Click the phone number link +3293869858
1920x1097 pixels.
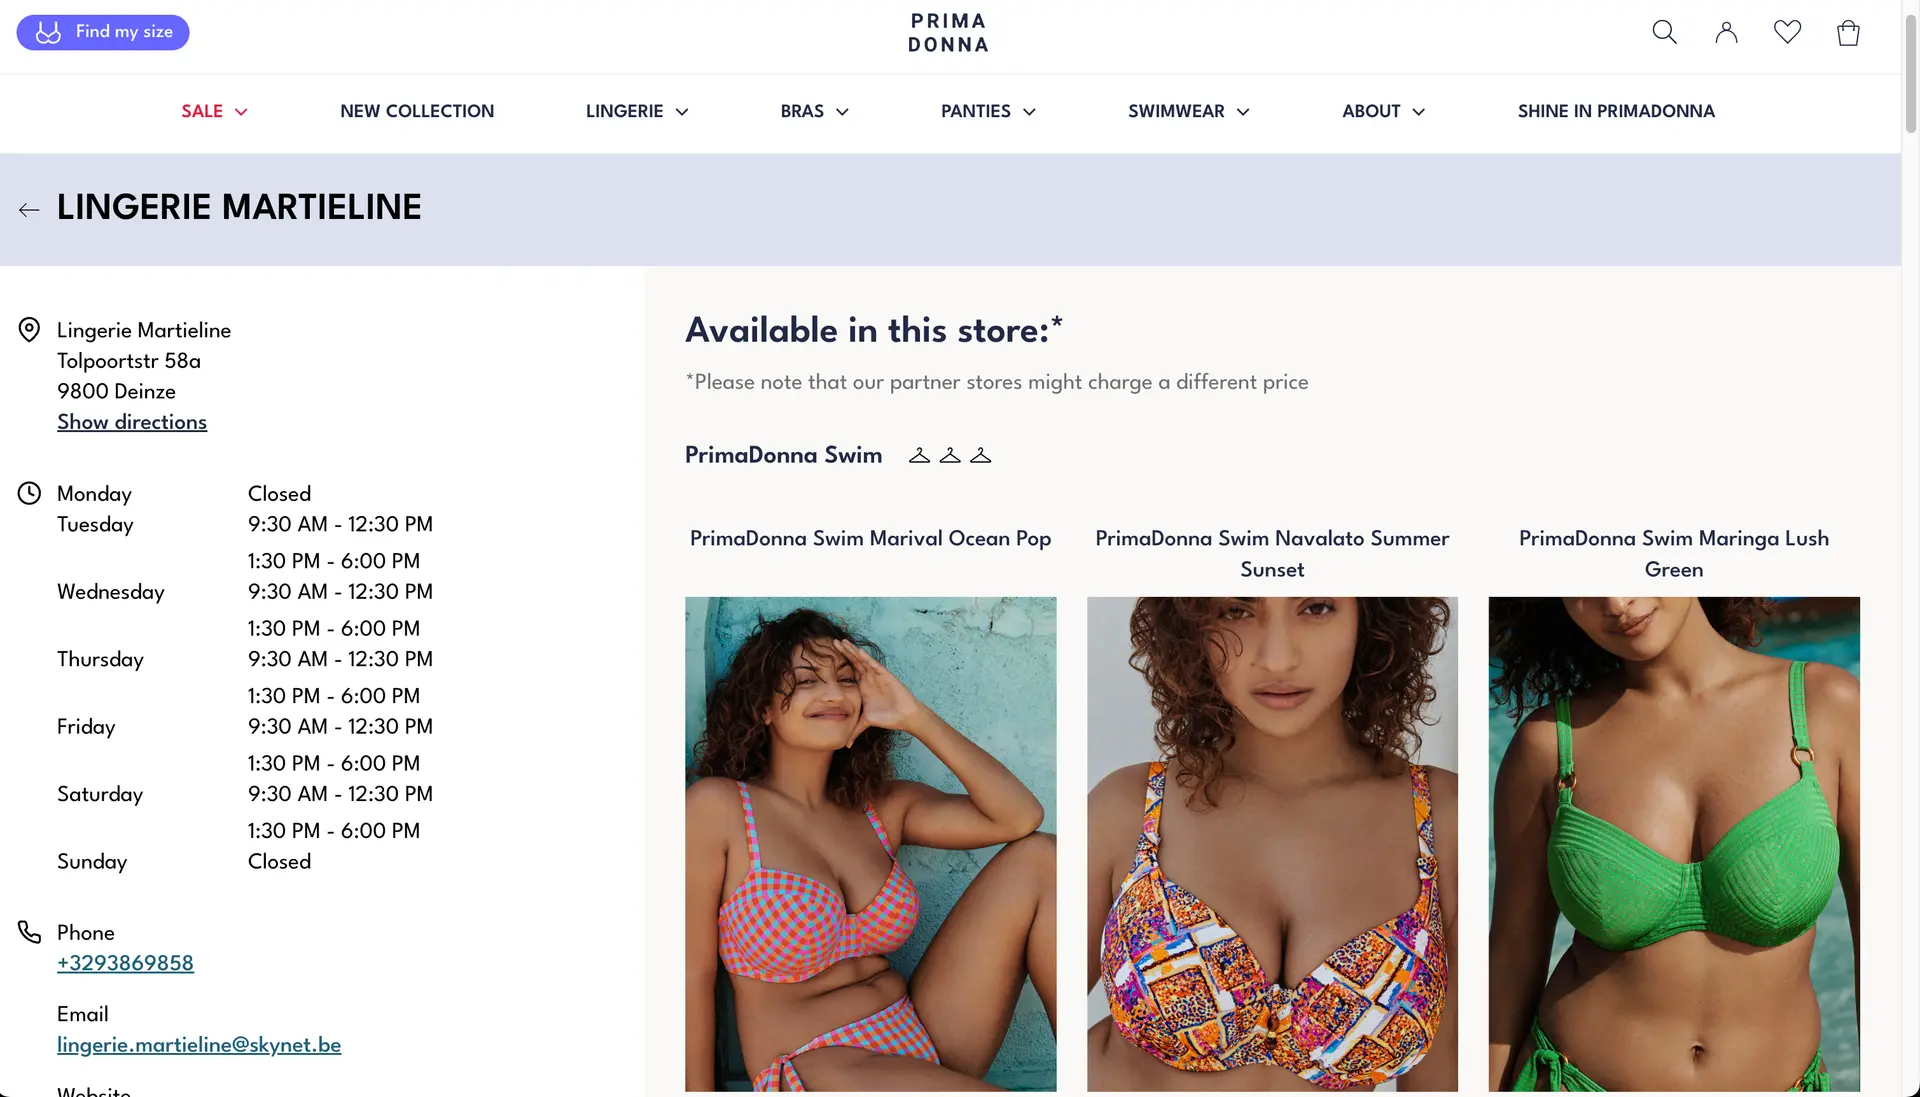click(x=125, y=964)
